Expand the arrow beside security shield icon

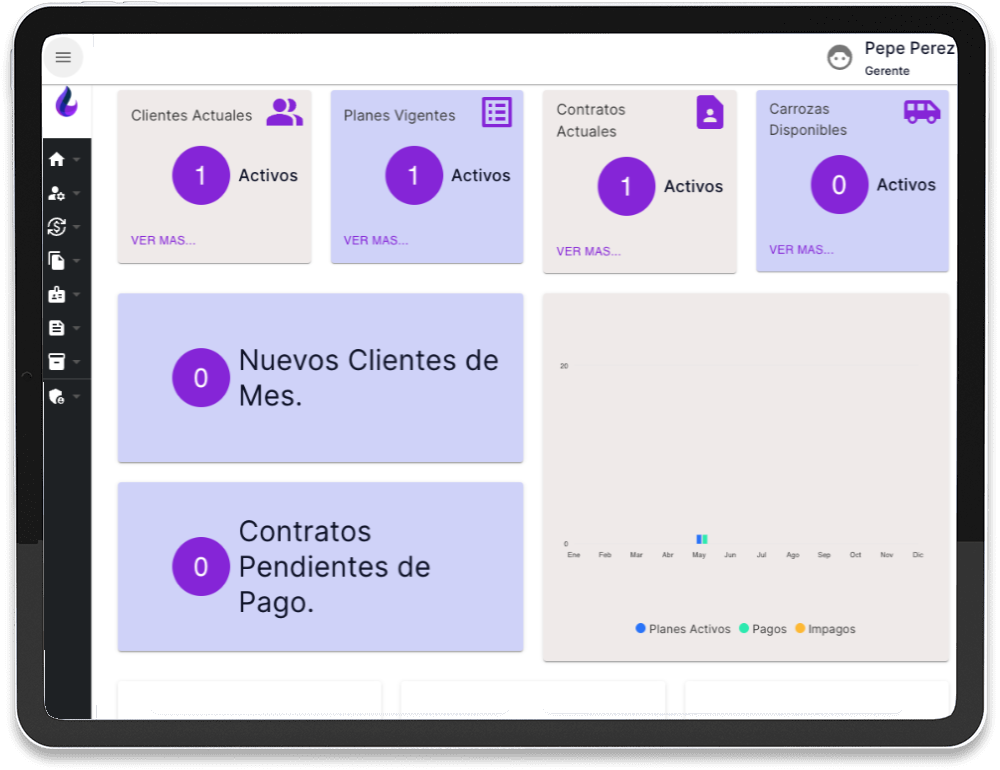tap(77, 397)
